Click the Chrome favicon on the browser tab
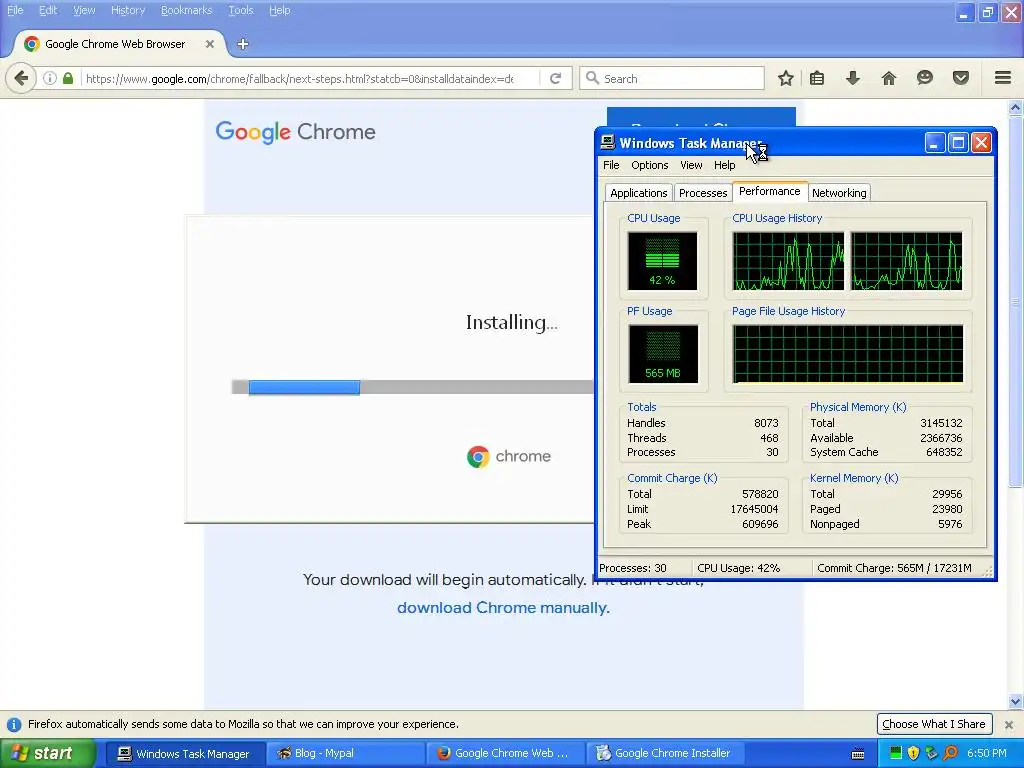This screenshot has width=1024, height=768. (31, 44)
